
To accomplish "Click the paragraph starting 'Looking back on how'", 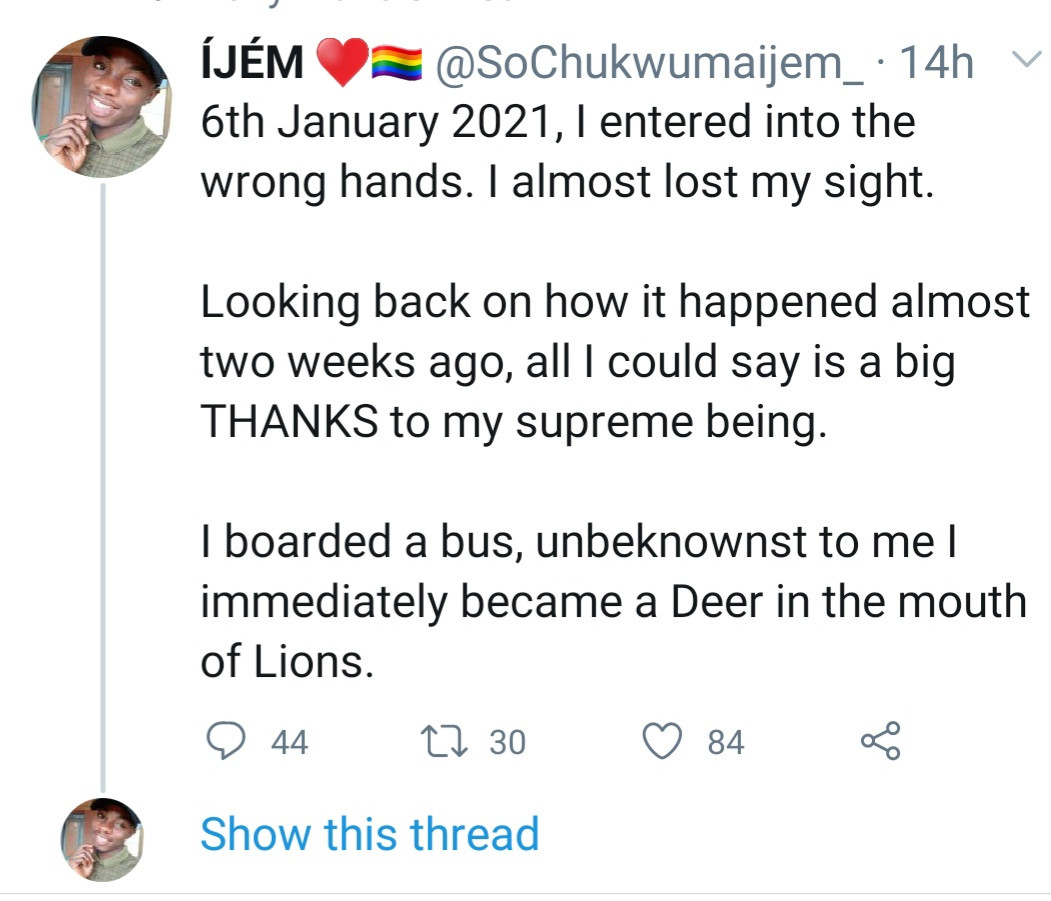I will [x=615, y=361].
